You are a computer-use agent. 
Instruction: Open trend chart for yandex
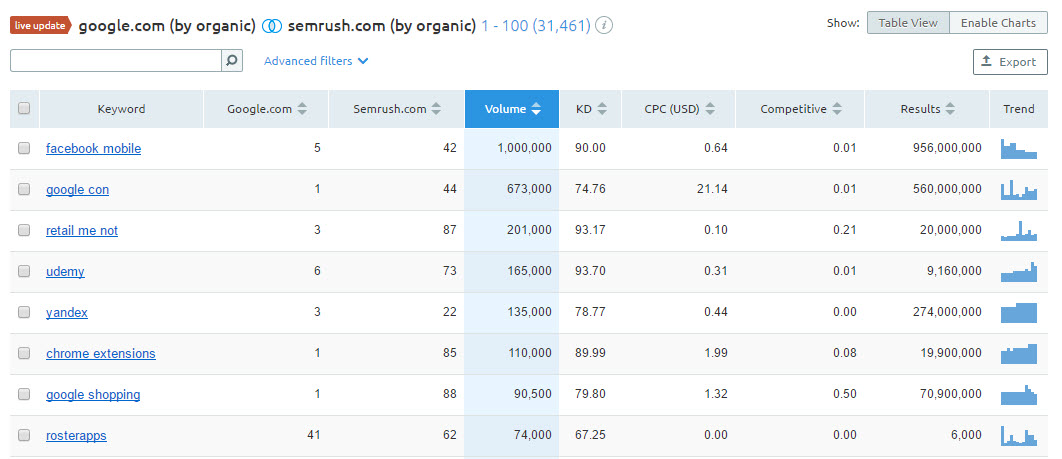coord(1019,313)
